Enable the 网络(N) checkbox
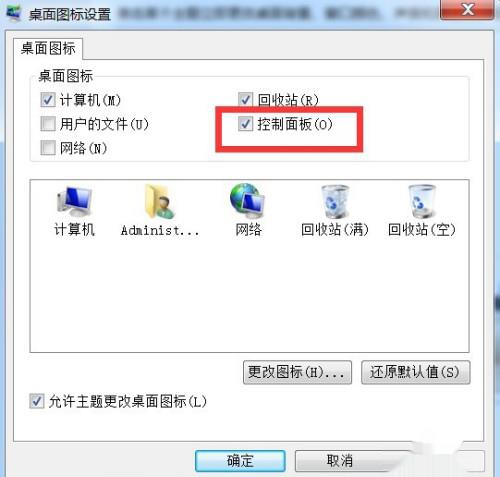 click(x=48, y=148)
